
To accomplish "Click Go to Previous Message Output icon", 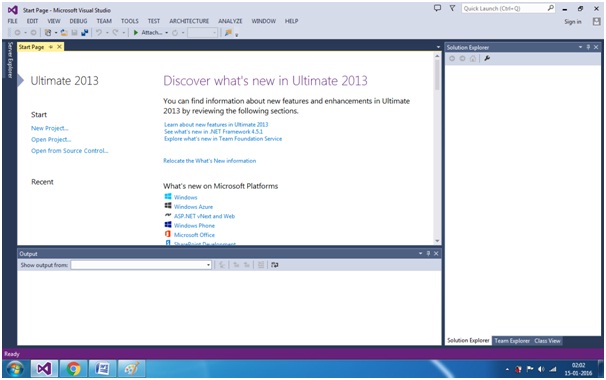I will click(x=236, y=265).
